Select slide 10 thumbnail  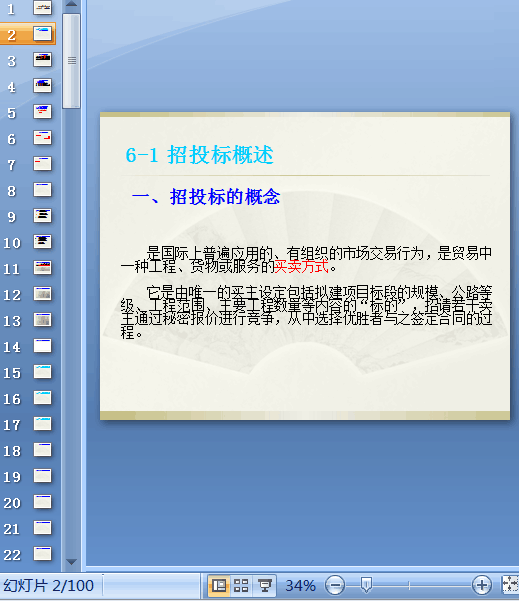pos(43,242)
